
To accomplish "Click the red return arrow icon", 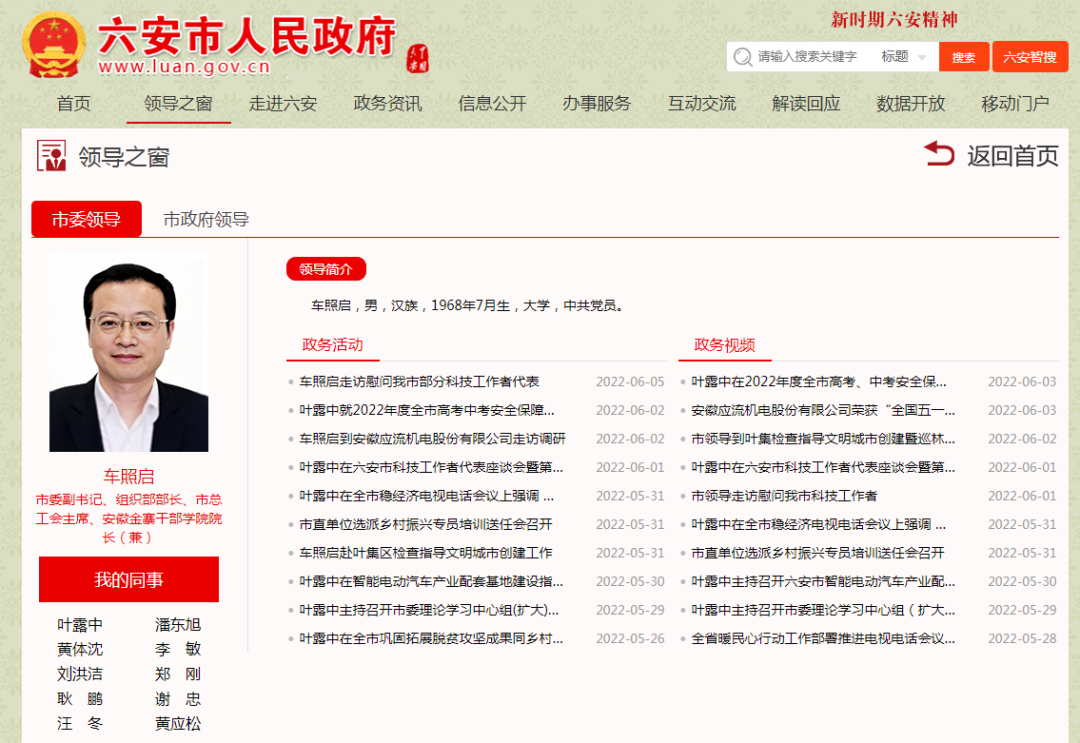I will pos(939,154).
